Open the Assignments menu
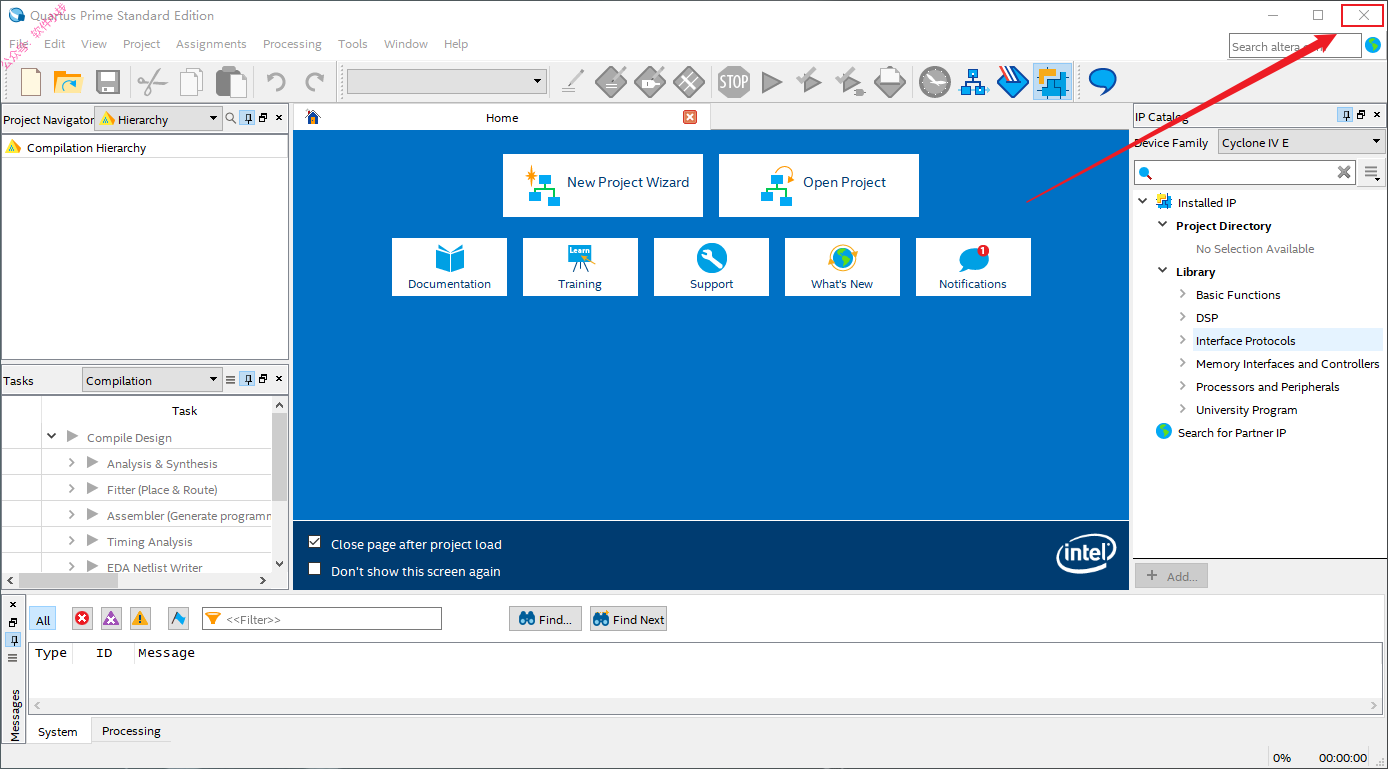The image size is (1388, 769). point(211,44)
